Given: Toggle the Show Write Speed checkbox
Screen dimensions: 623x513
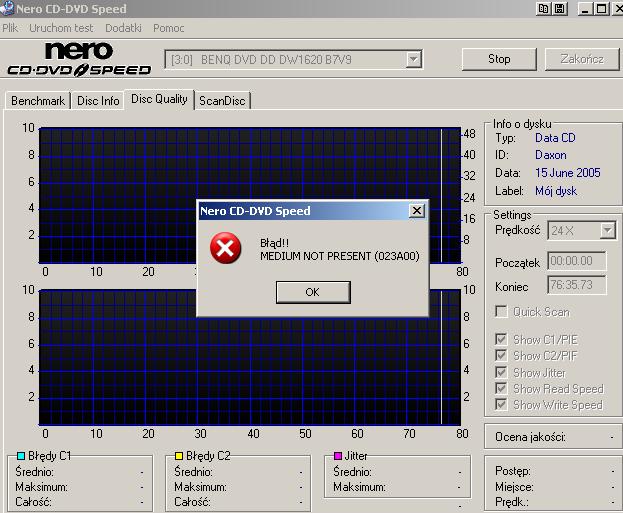Looking at the screenshot, I should coord(501,405).
